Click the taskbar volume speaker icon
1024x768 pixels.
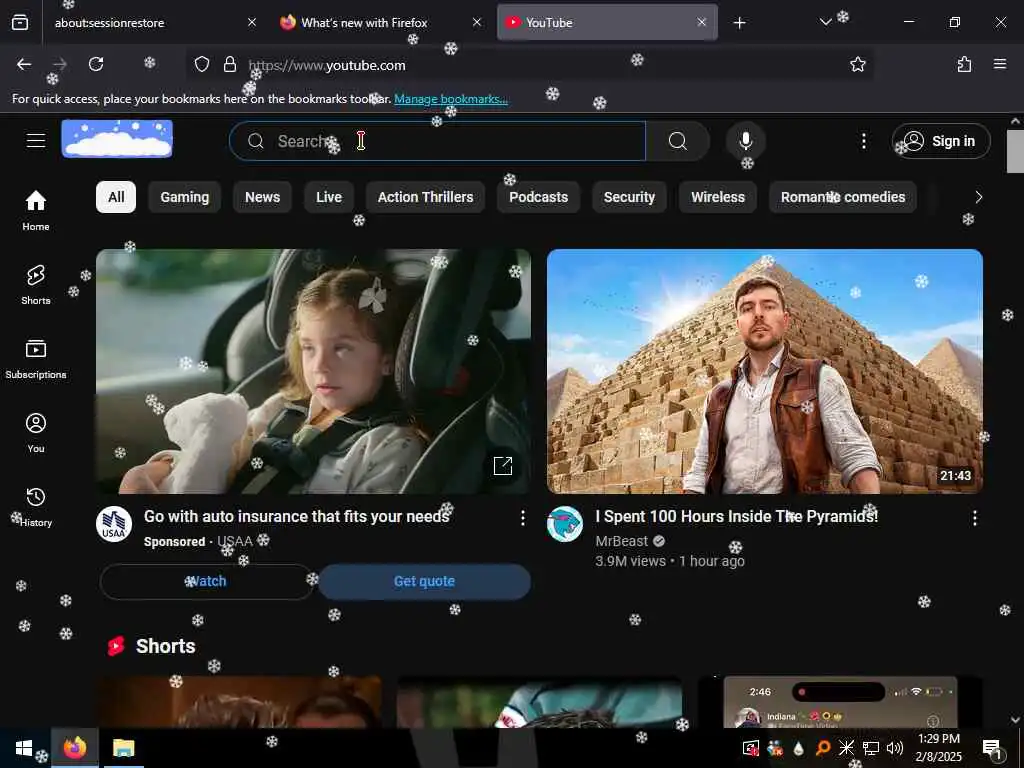coord(895,748)
